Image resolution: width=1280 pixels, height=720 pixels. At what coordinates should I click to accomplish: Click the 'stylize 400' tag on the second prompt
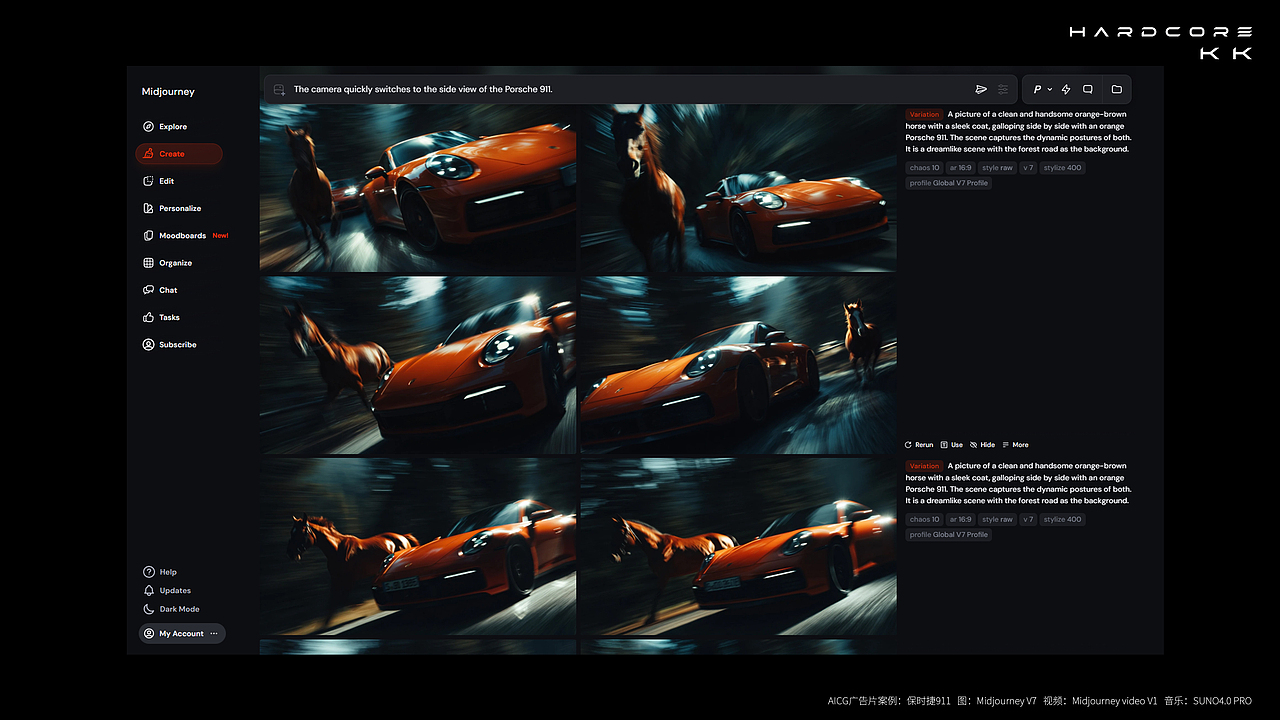(x=1062, y=519)
